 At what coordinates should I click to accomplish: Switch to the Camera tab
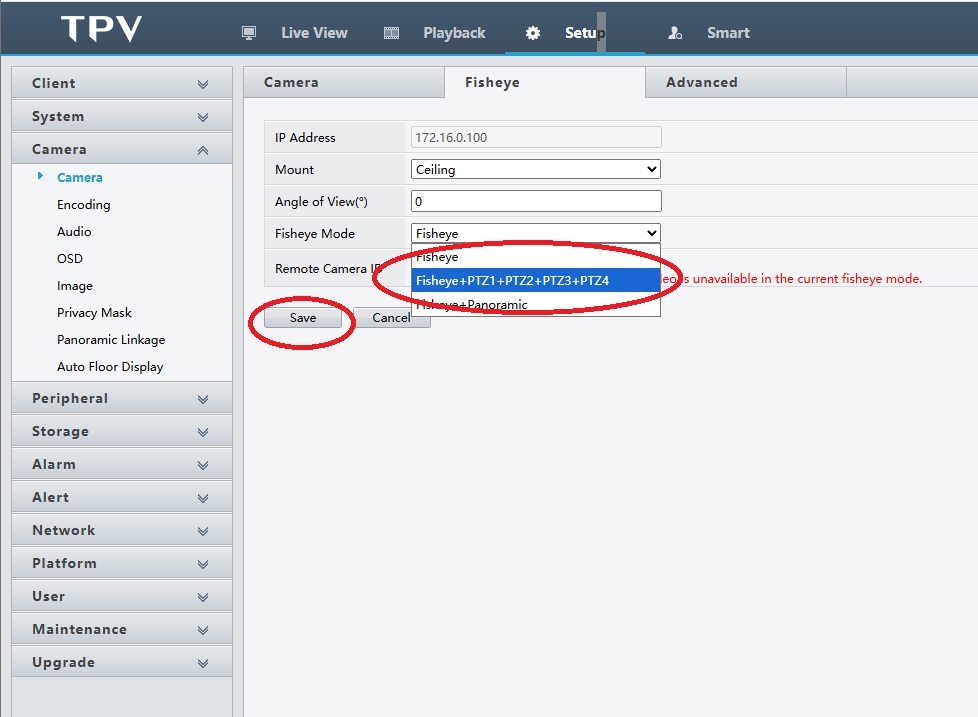pyautogui.click(x=291, y=83)
